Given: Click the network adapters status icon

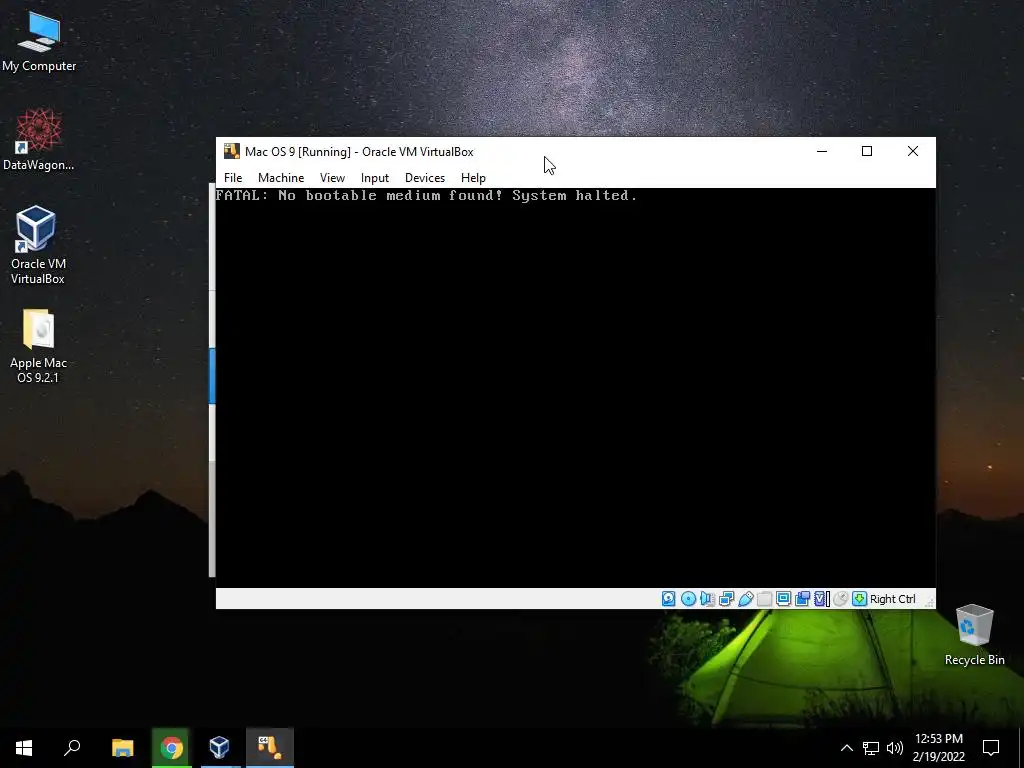Looking at the screenshot, I should pyautogui.click(x=726, y=599).
